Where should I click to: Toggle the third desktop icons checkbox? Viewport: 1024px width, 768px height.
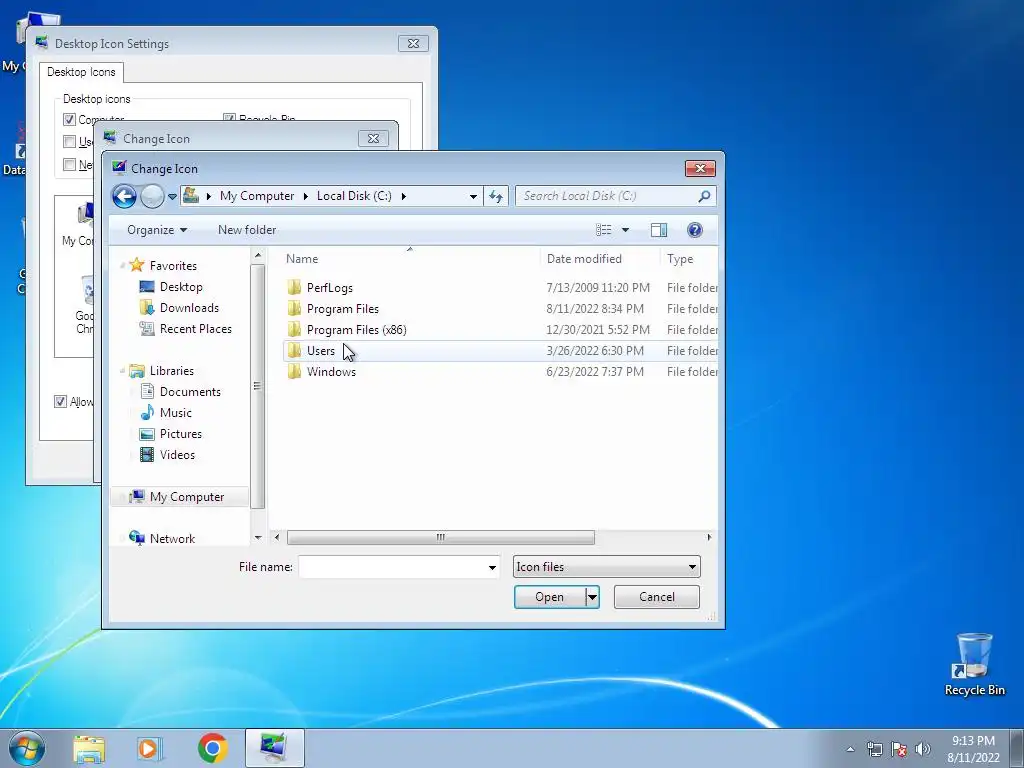tap(69, 165)
